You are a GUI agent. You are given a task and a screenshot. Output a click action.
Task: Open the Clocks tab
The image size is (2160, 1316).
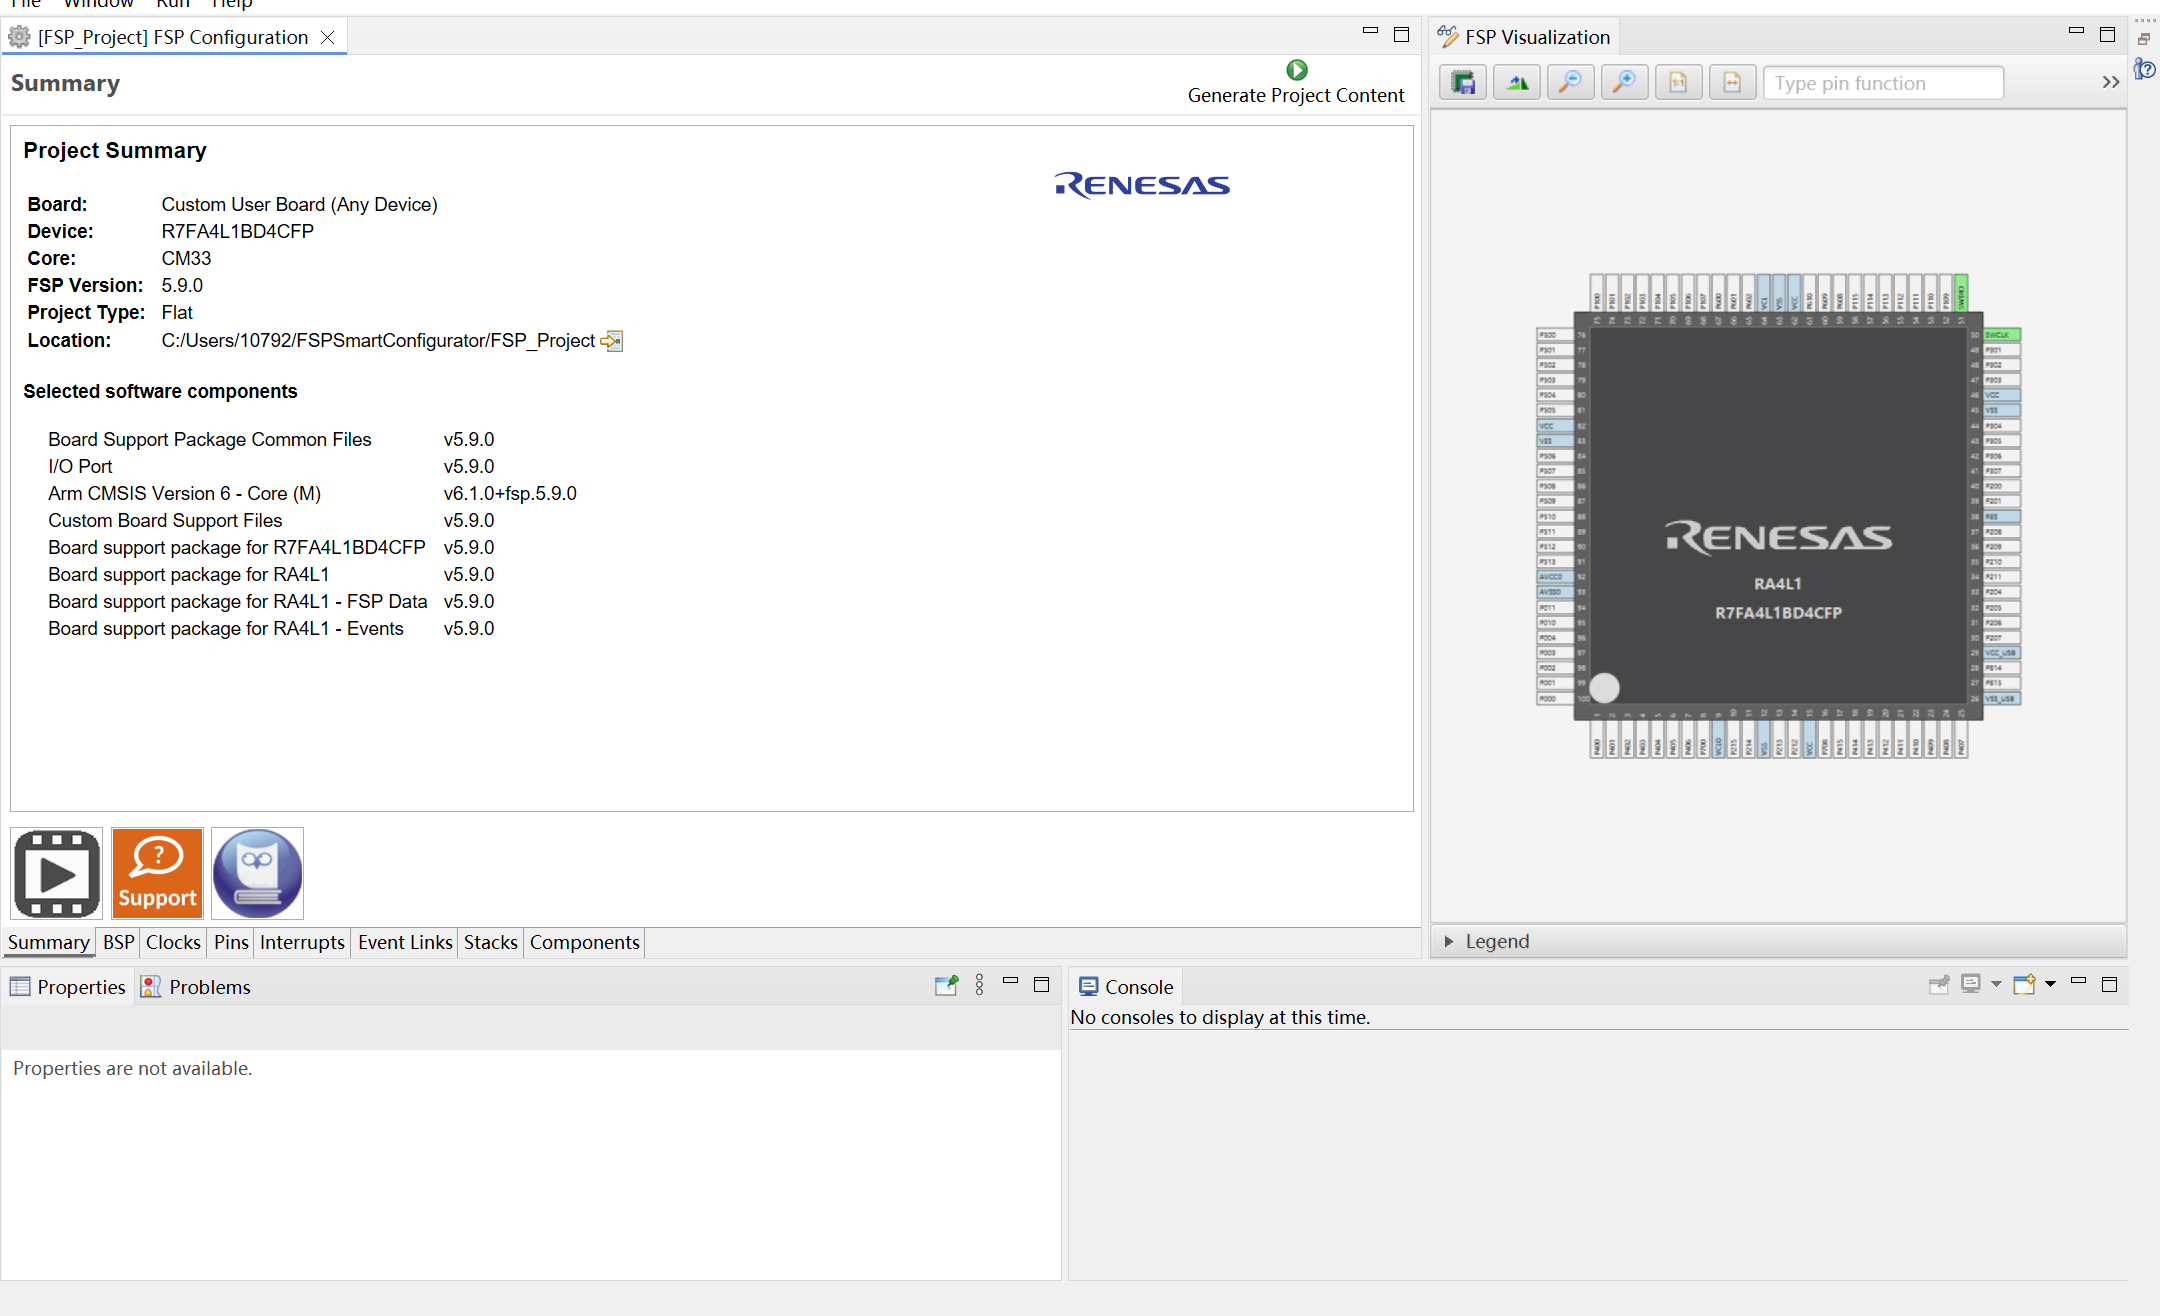coord(173,942)
